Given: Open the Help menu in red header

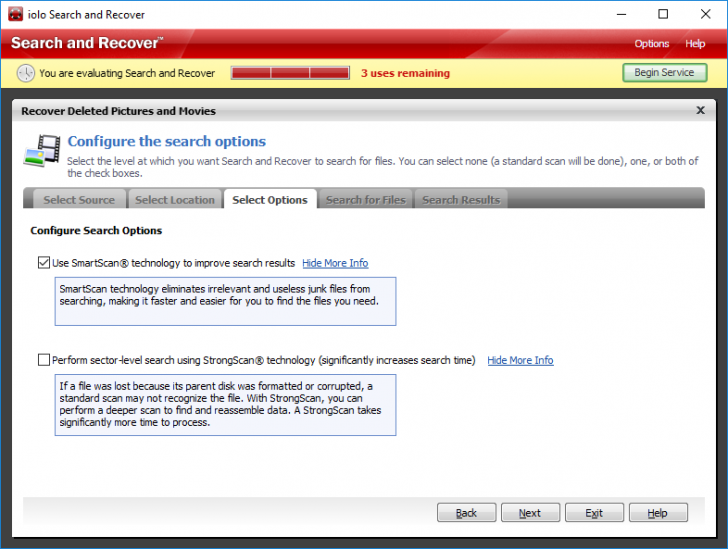Looking at the screenshot, I should [x=695, y=44].
